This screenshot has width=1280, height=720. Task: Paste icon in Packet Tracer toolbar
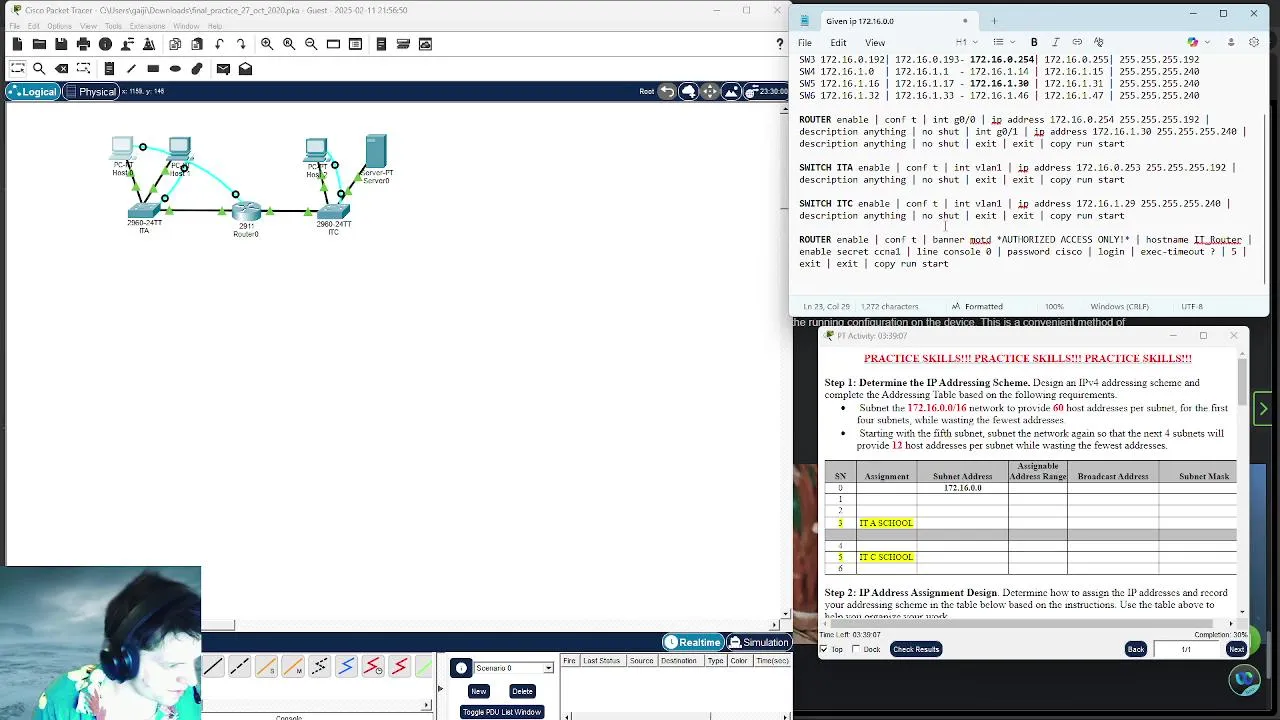pos(197,44)
